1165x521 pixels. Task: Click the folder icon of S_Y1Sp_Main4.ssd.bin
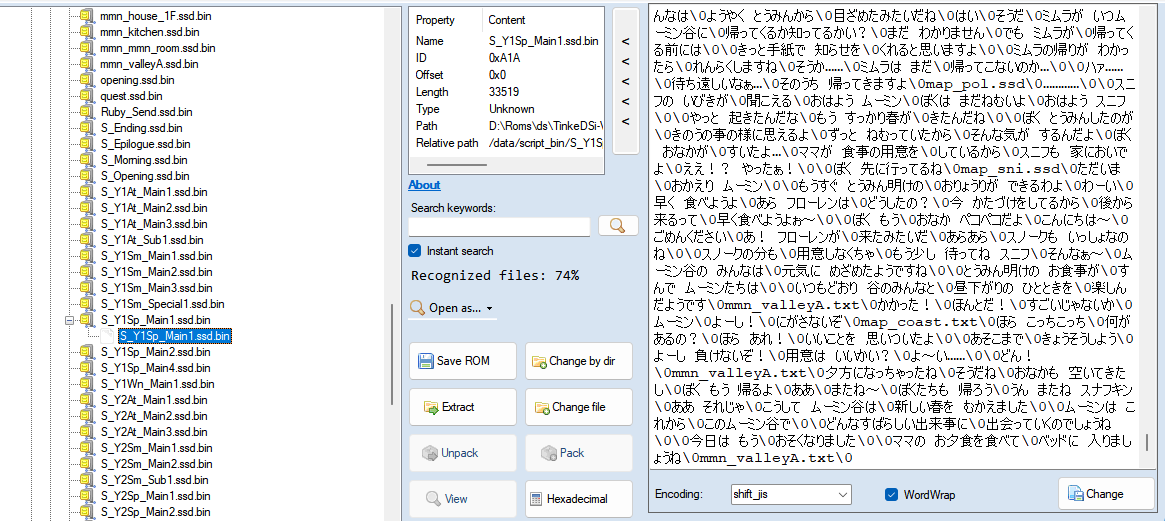point(87,368)
